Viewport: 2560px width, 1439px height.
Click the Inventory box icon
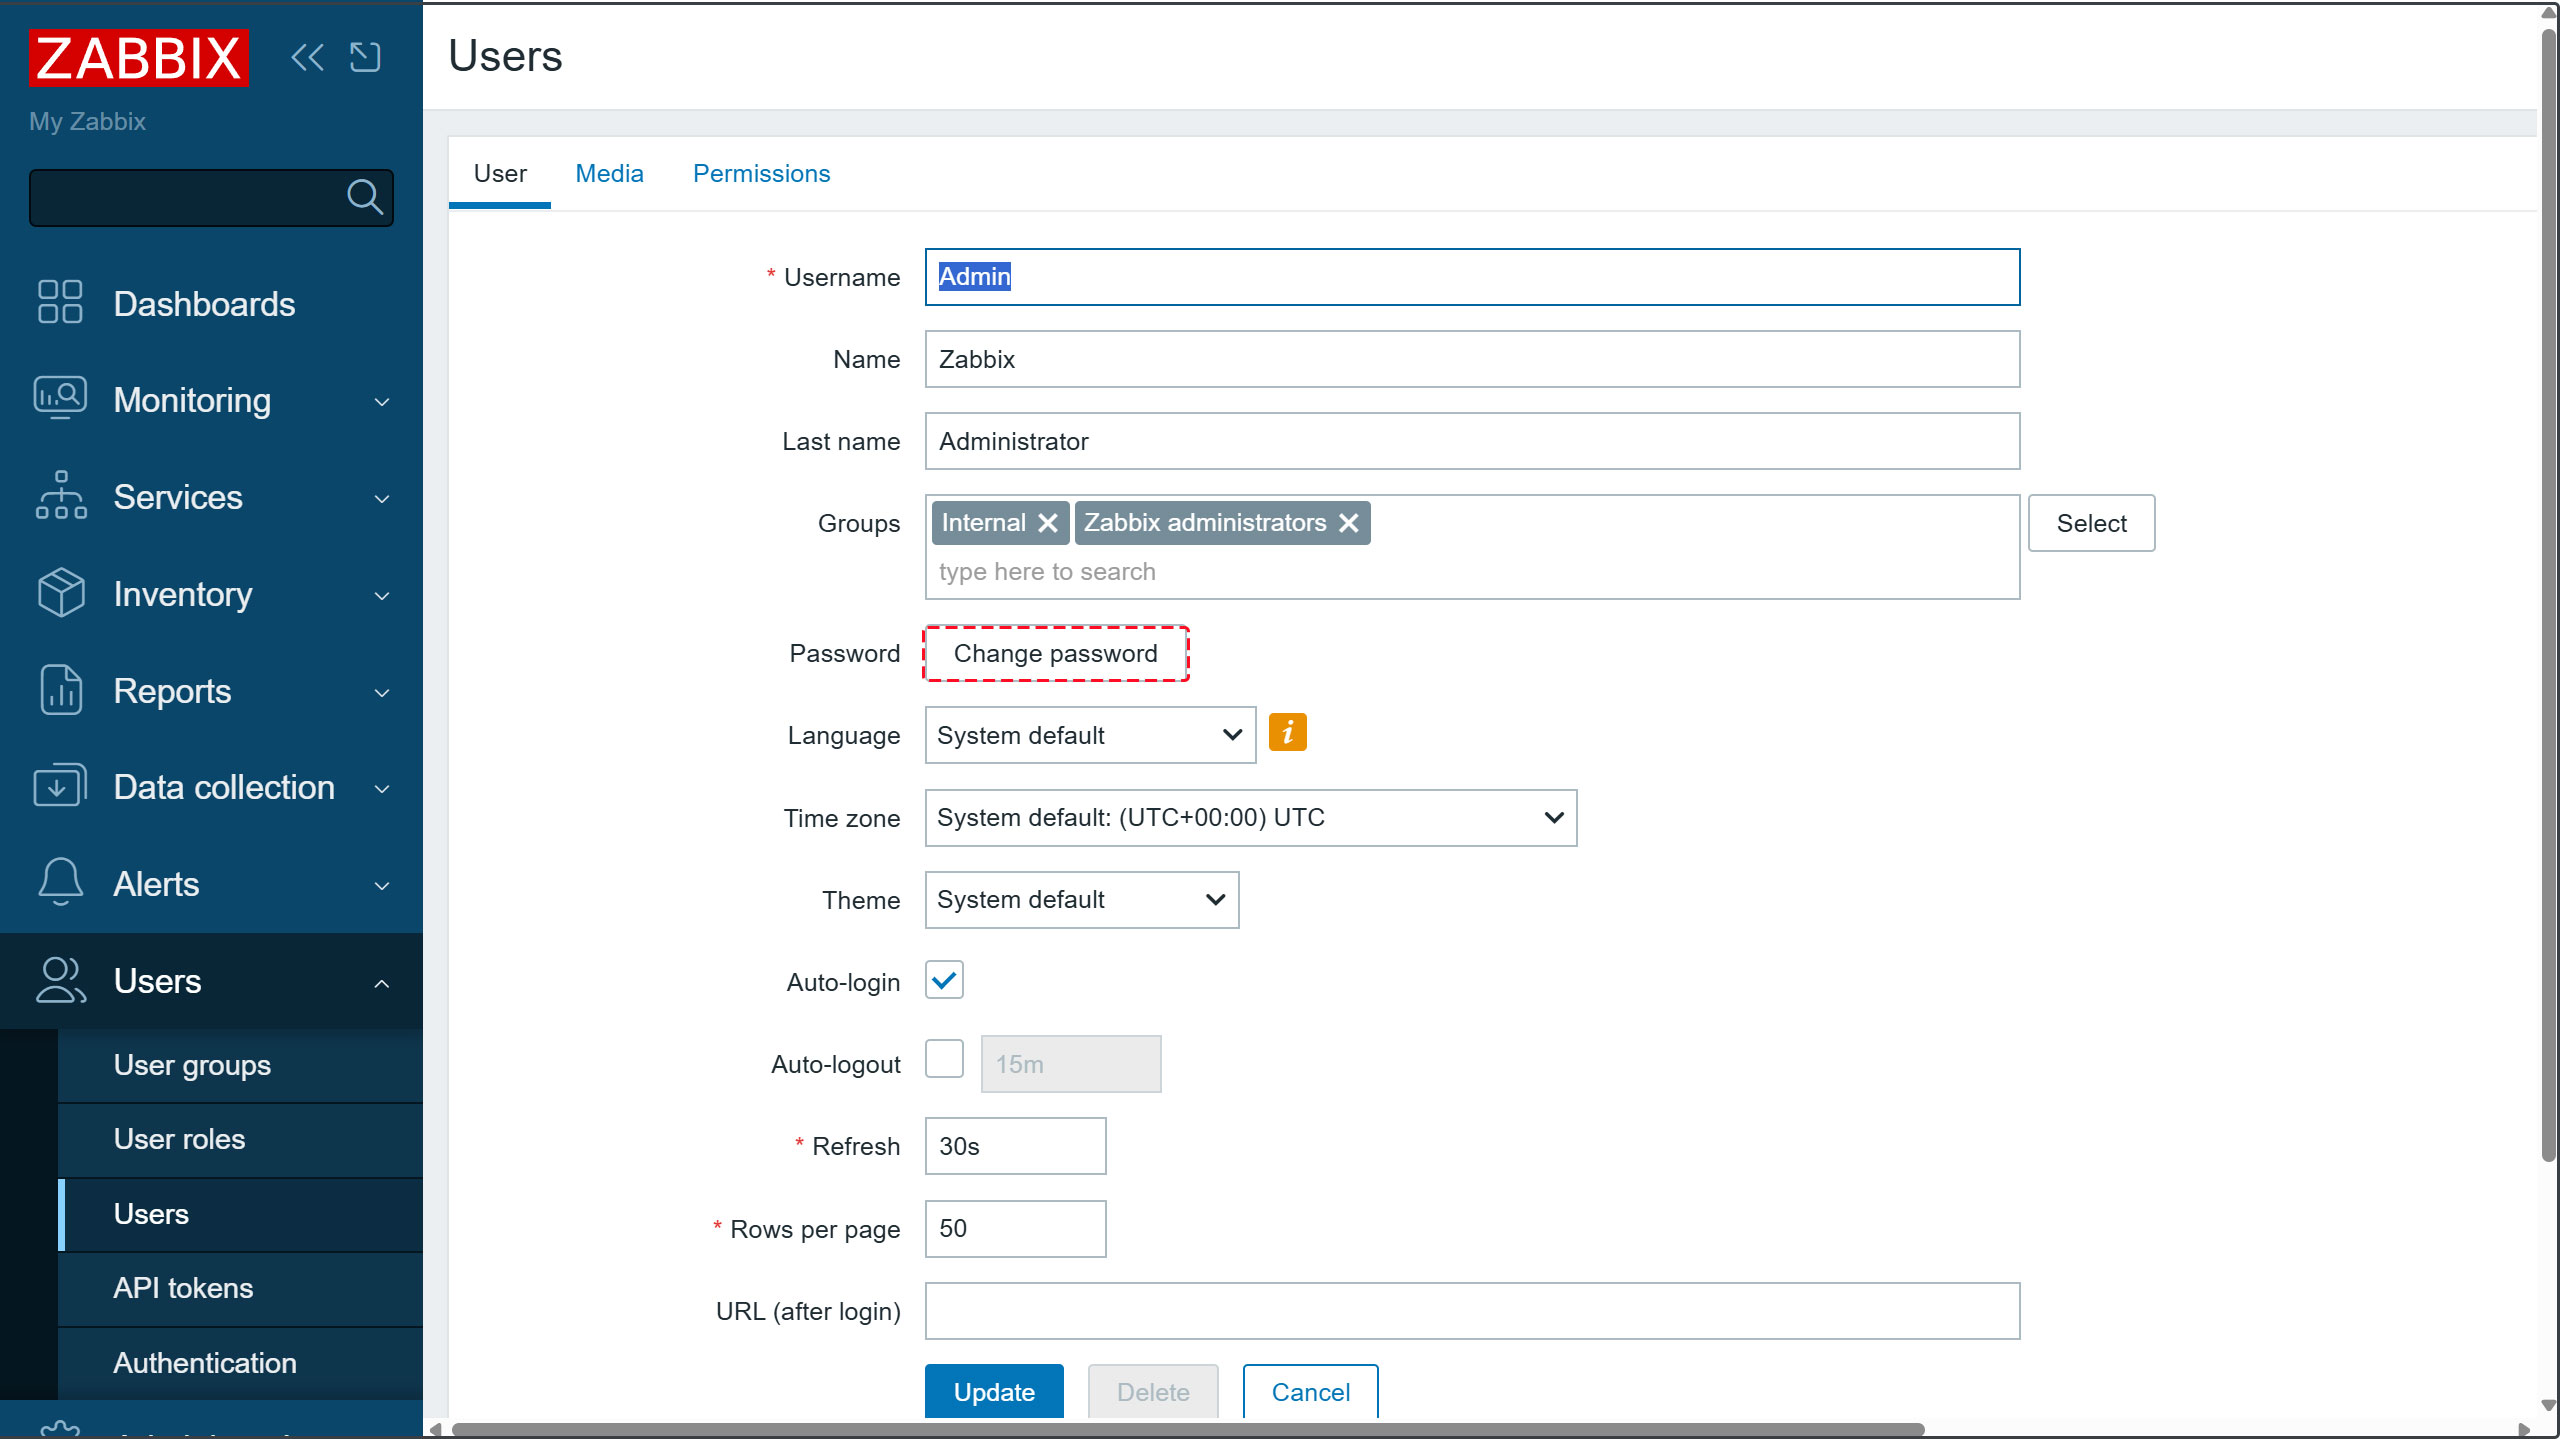[x=60, y=593]
